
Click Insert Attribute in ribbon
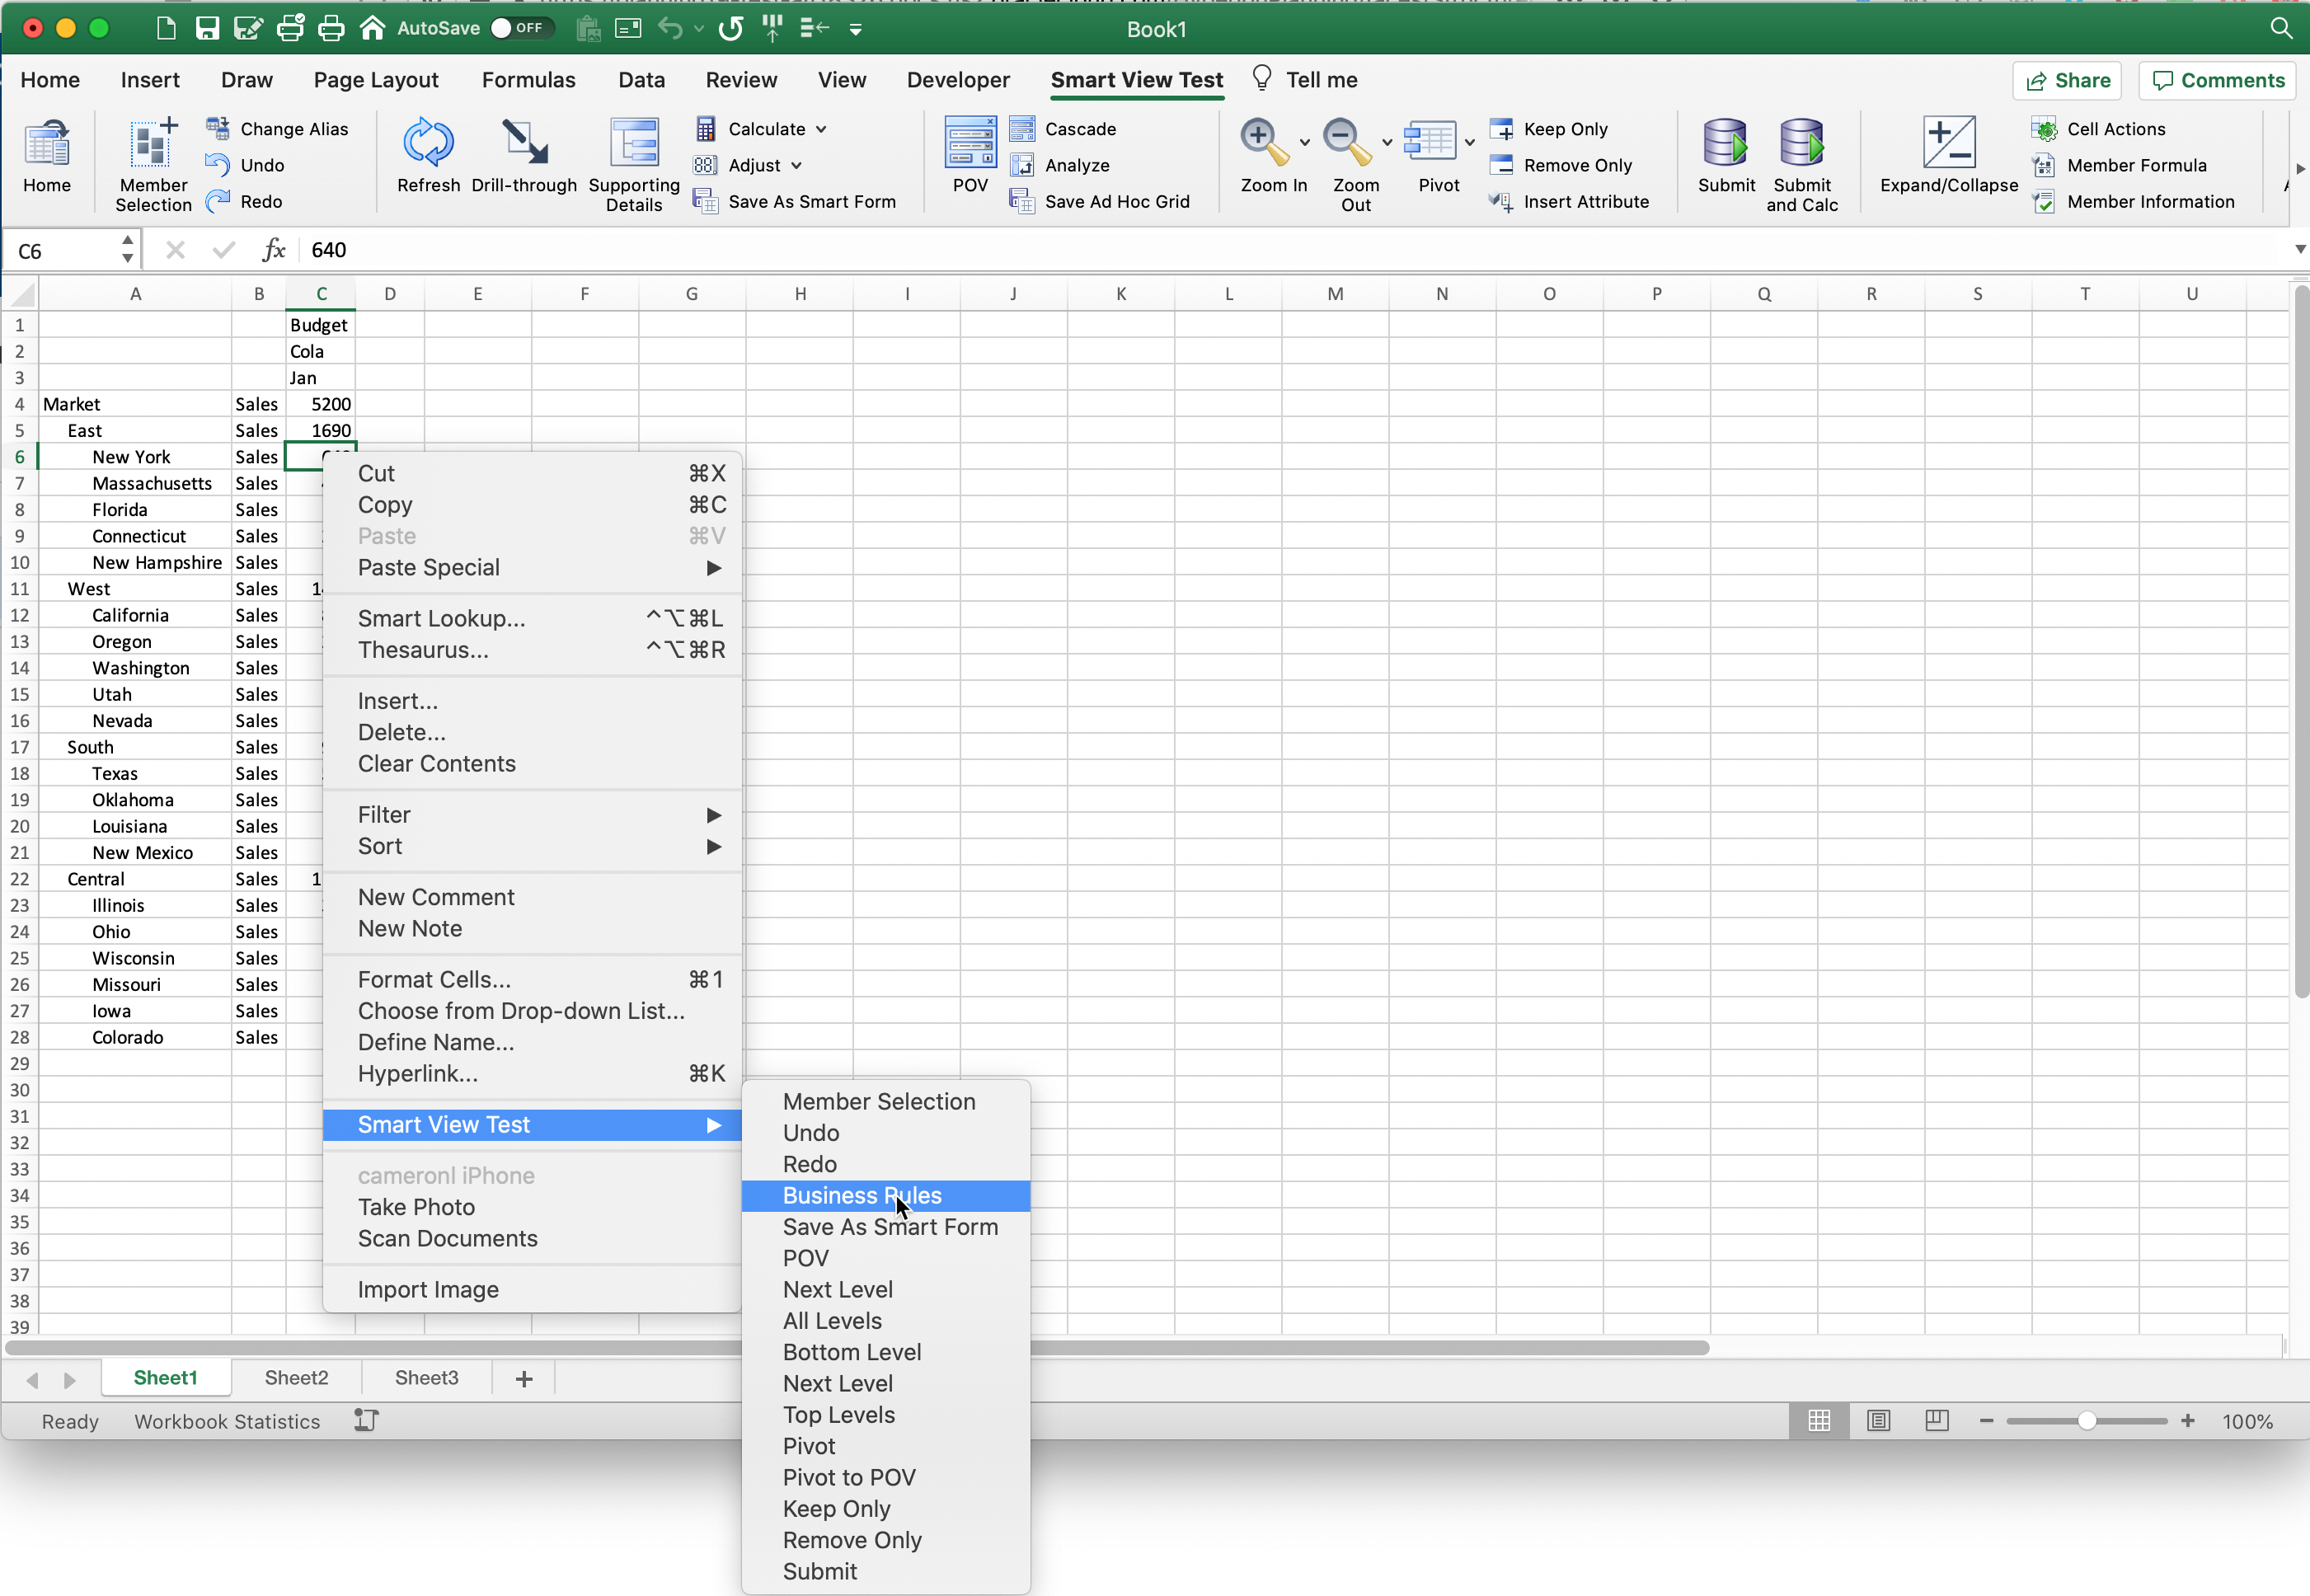pyautogui.click(x=1569, y=201)
